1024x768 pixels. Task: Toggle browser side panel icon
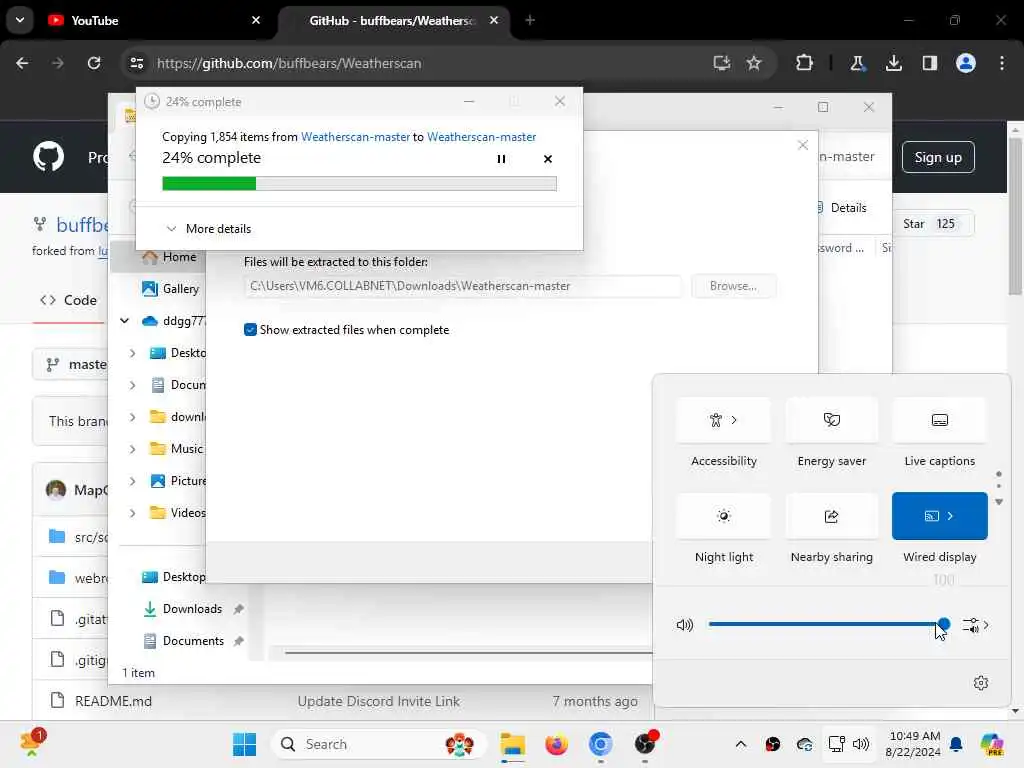coord(930,63)
